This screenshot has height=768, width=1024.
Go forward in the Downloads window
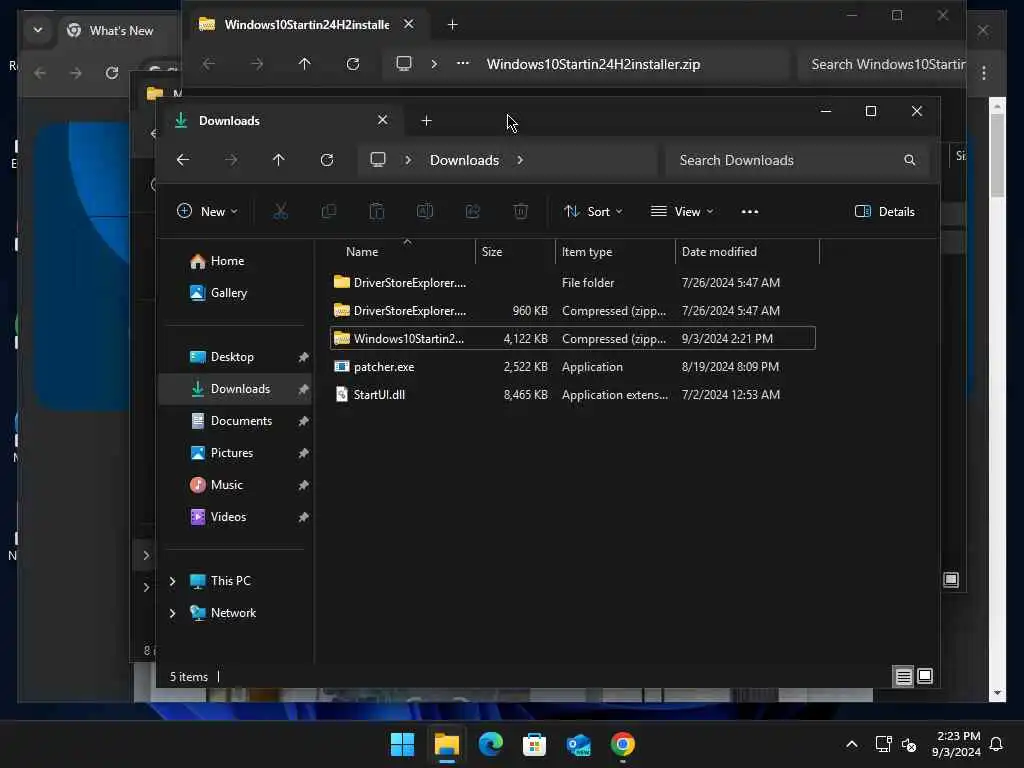pyautogui.click(x=231, y=160)
